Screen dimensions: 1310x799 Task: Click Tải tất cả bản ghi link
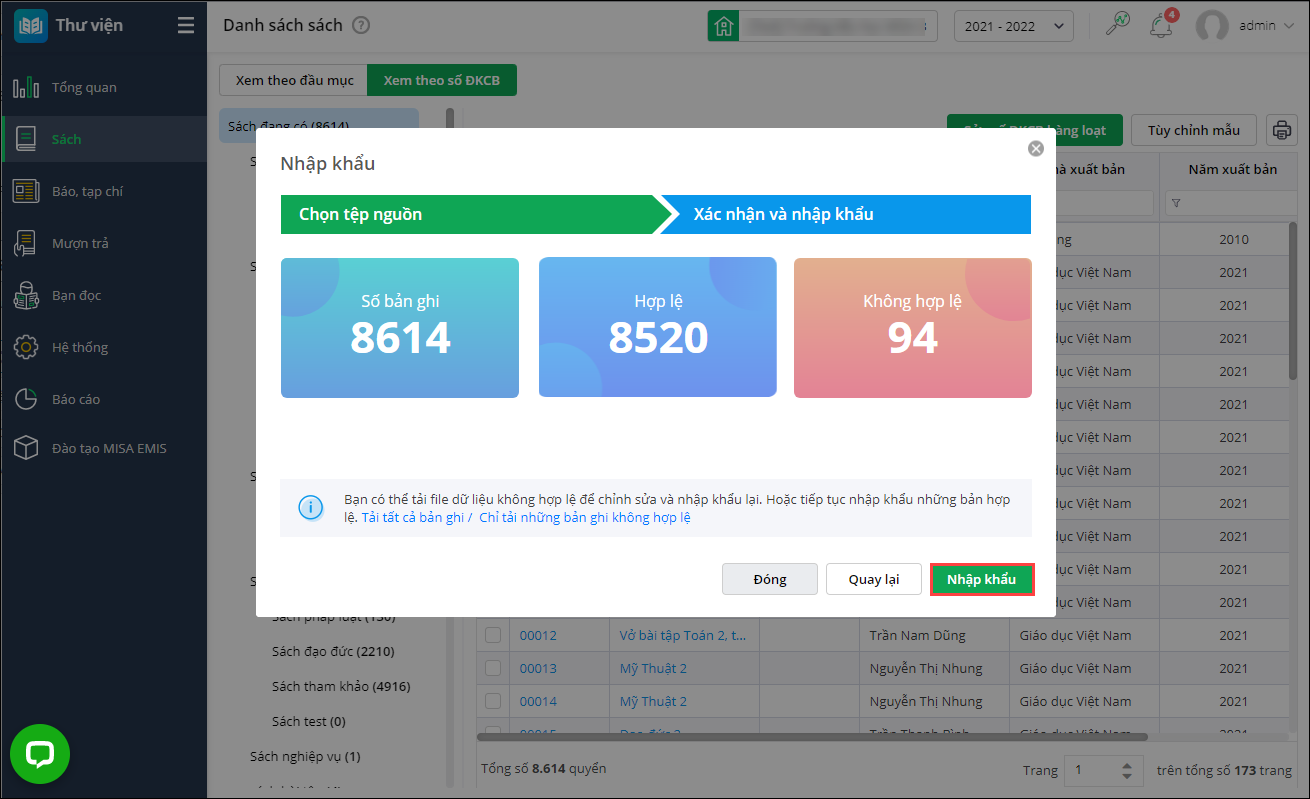point(413,518)
